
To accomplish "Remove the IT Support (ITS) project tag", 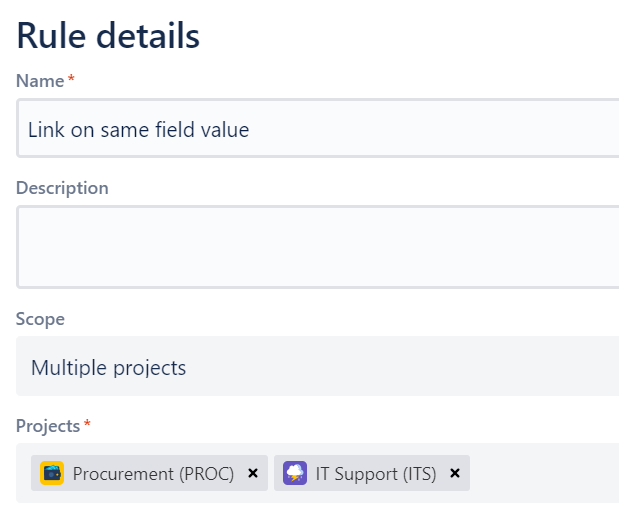I will coord(455,473).
